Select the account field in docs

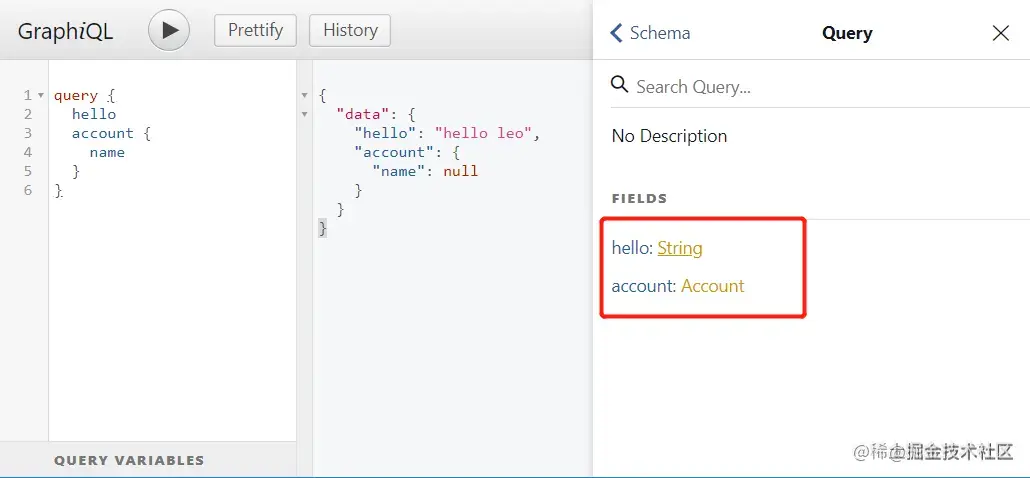pos(642,286)
